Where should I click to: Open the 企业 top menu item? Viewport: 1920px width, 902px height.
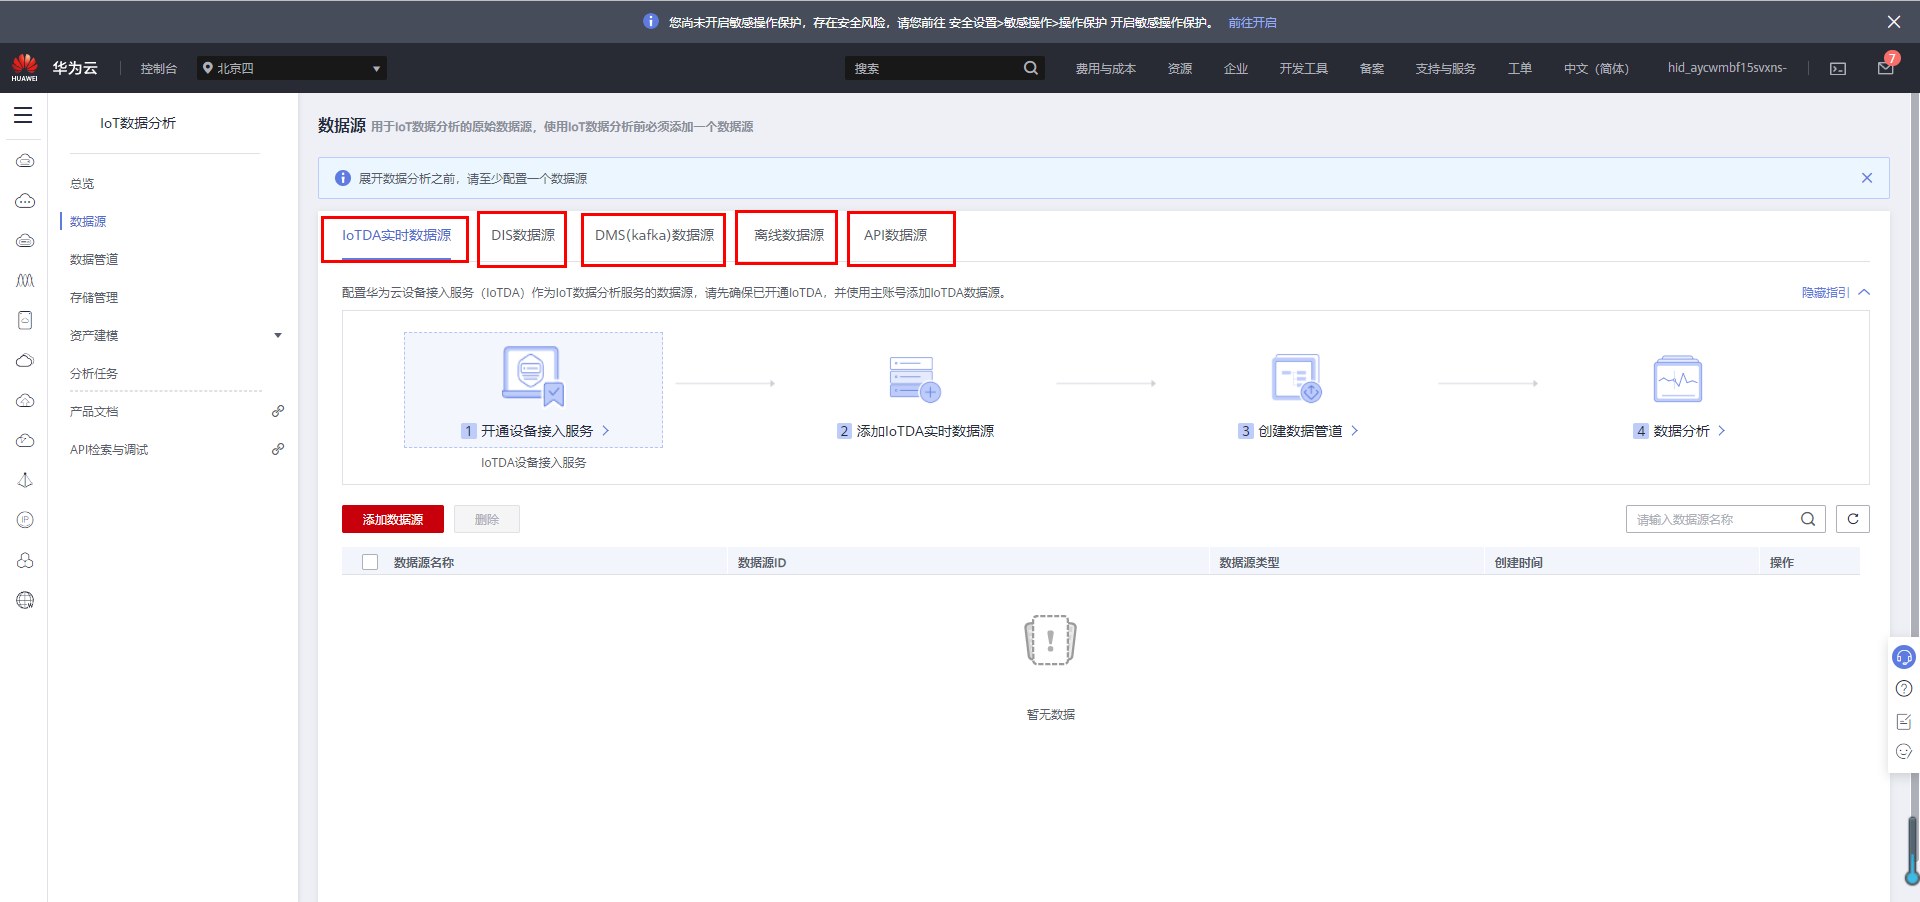1236,68
